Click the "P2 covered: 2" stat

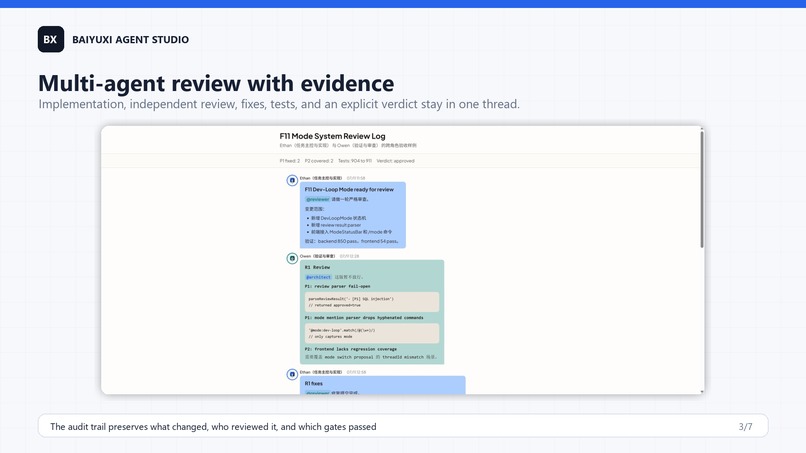pyautogui.click(x=319, y=161)
